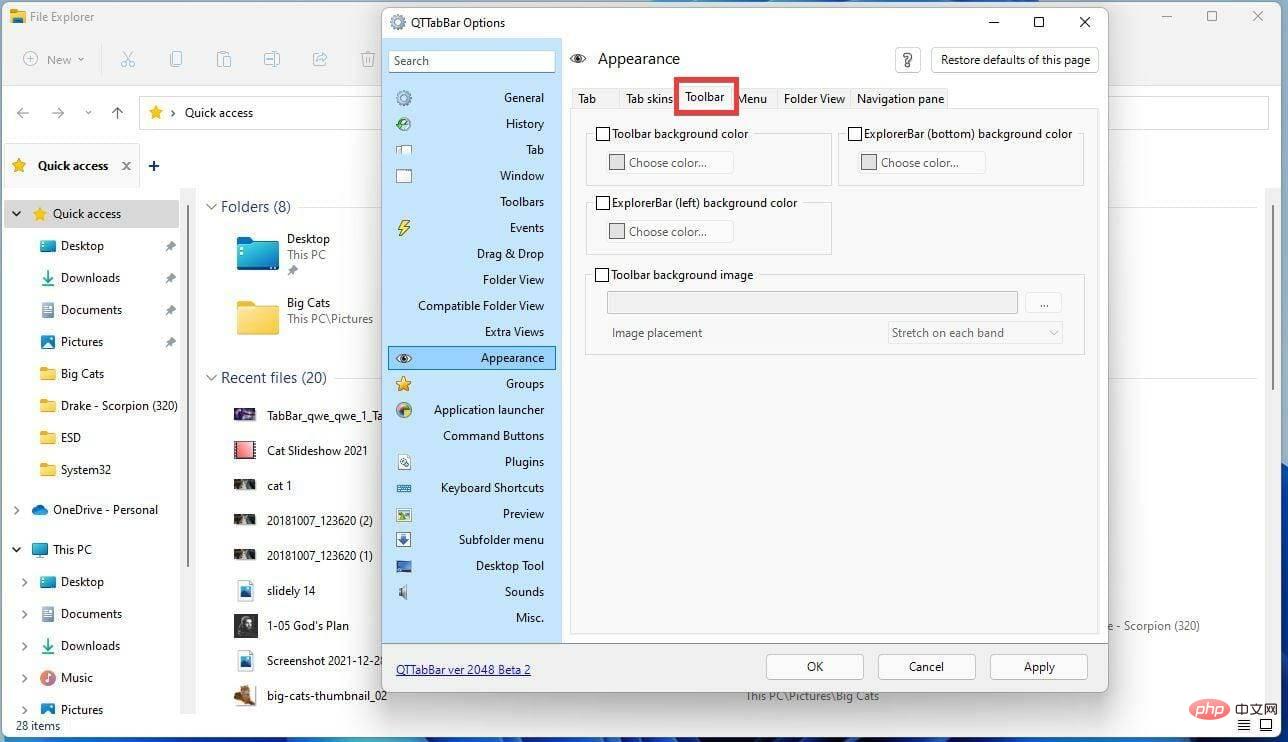Click the Plugins icon in options list
Image resolution: width=1288 pixels, height=742 pixels.
[x=404, y=462]
